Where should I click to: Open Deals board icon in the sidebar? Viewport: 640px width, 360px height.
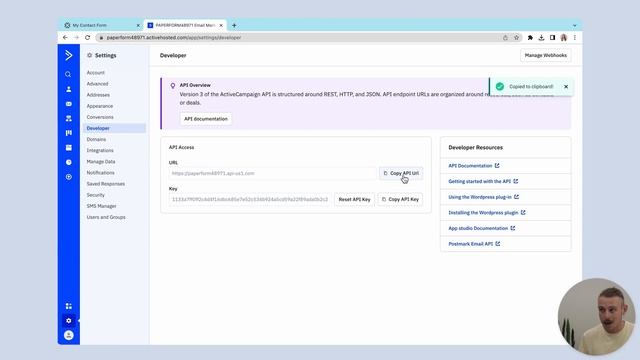[x=69, y=133]
